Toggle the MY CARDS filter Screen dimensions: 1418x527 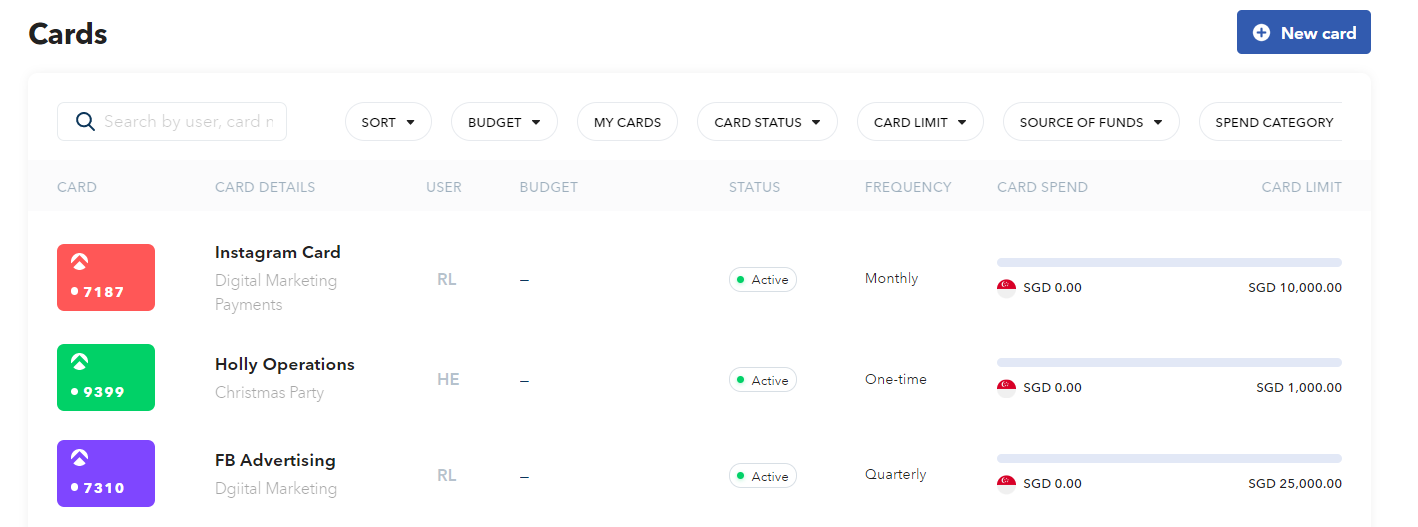tap(627, 122)
